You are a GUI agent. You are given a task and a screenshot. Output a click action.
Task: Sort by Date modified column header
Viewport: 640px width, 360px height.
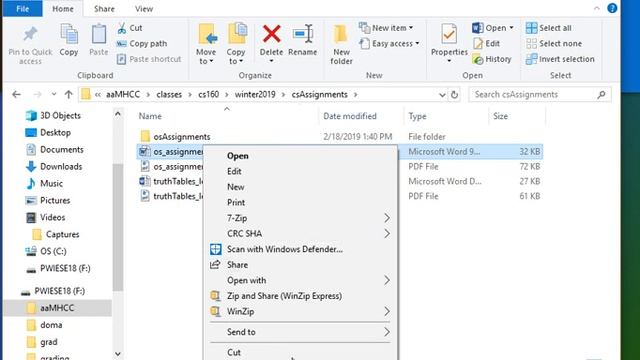coord(350,116)
